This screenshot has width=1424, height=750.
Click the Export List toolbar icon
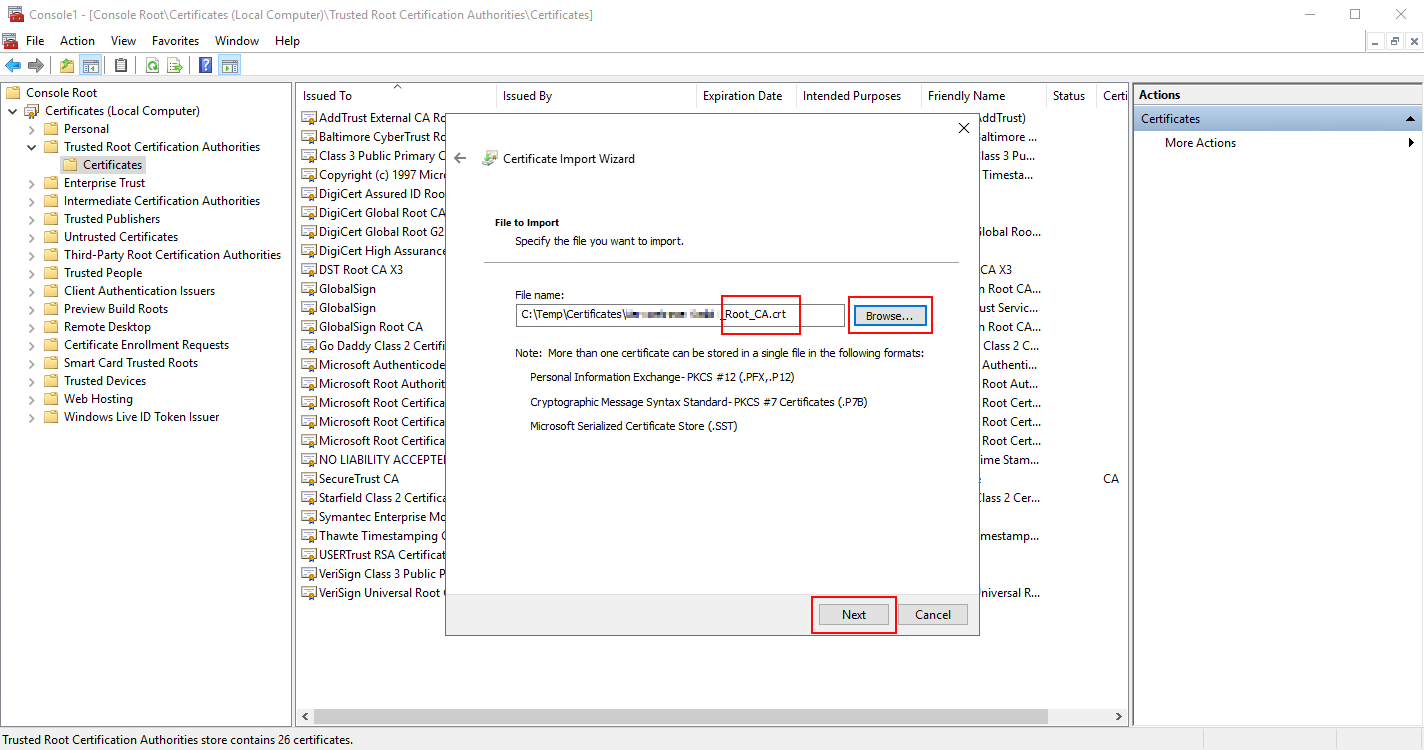point(175,64)
